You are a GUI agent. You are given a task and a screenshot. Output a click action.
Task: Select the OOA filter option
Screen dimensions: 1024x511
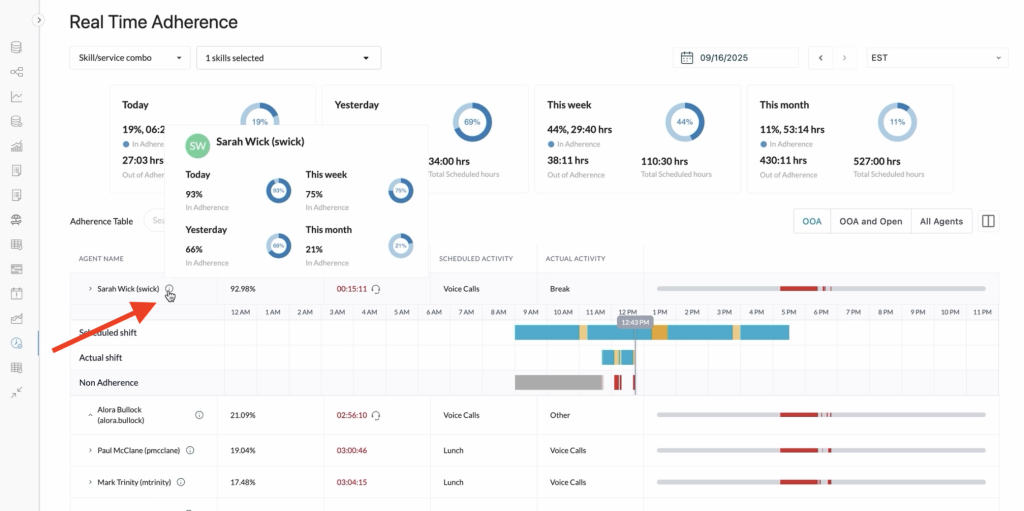811,221
